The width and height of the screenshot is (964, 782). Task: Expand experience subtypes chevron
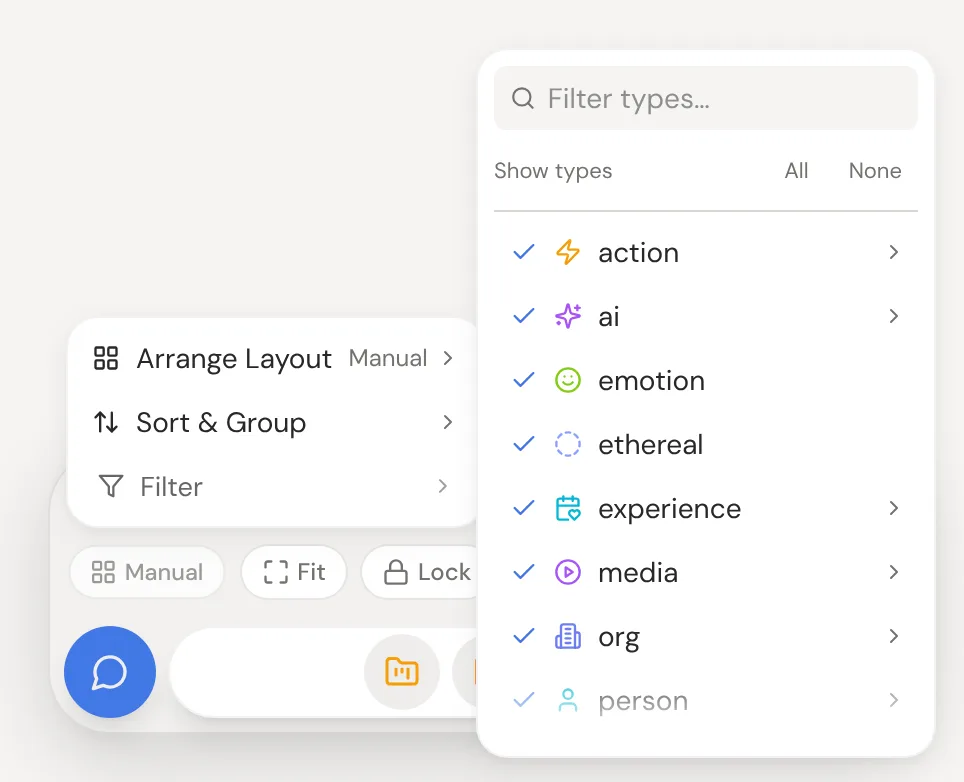[894, 508]
